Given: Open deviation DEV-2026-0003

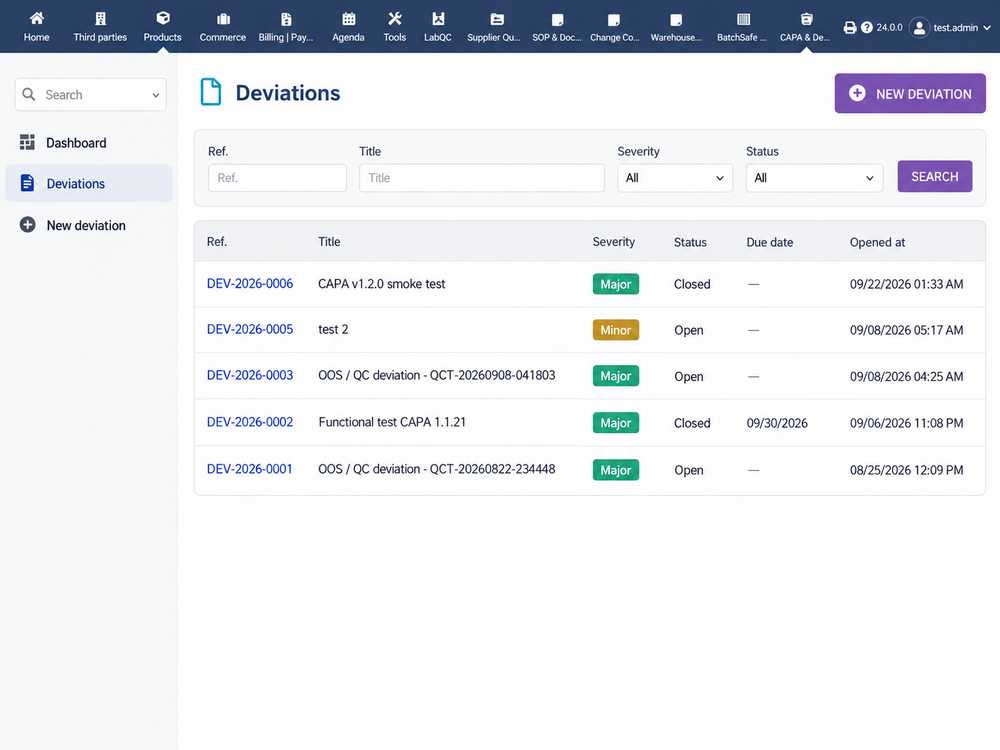Looking at the screenshot, I should click(249, 376).
